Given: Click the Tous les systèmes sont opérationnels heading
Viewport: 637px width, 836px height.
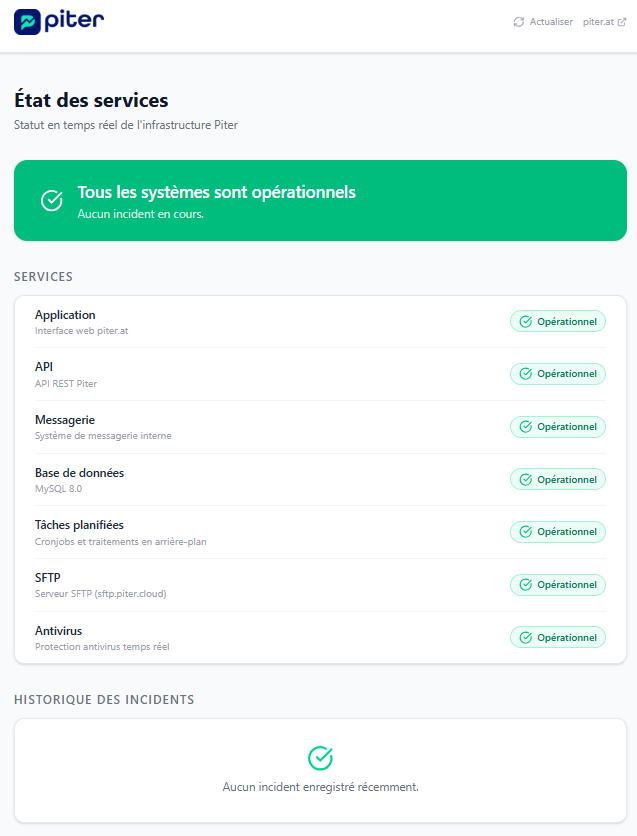Looking at the screenshot, I should [216, 192].
